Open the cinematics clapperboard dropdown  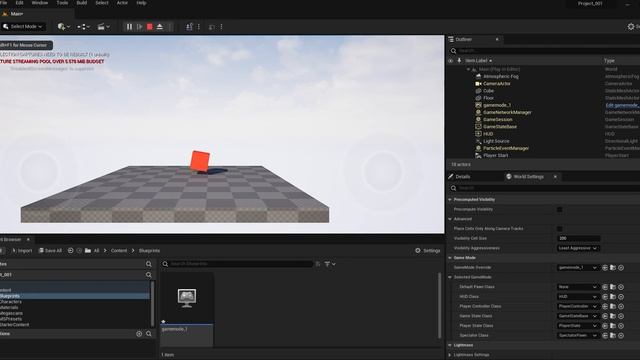(x=104, y=27)
